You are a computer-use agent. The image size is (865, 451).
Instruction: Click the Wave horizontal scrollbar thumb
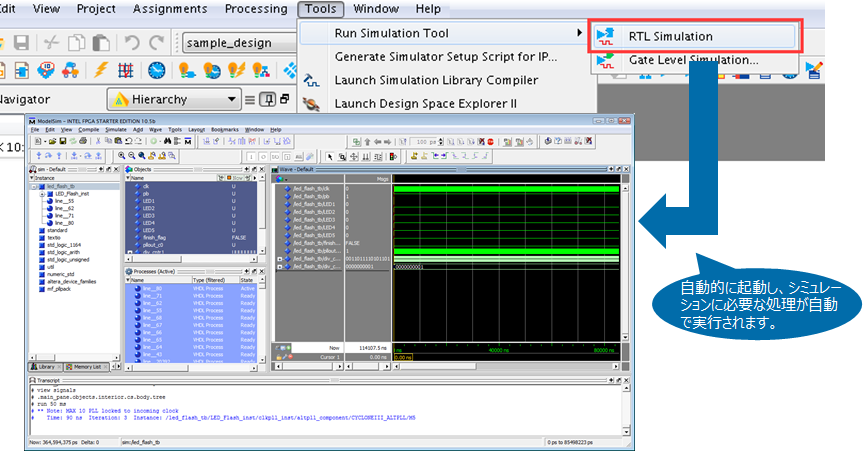[x=437, y=367]
